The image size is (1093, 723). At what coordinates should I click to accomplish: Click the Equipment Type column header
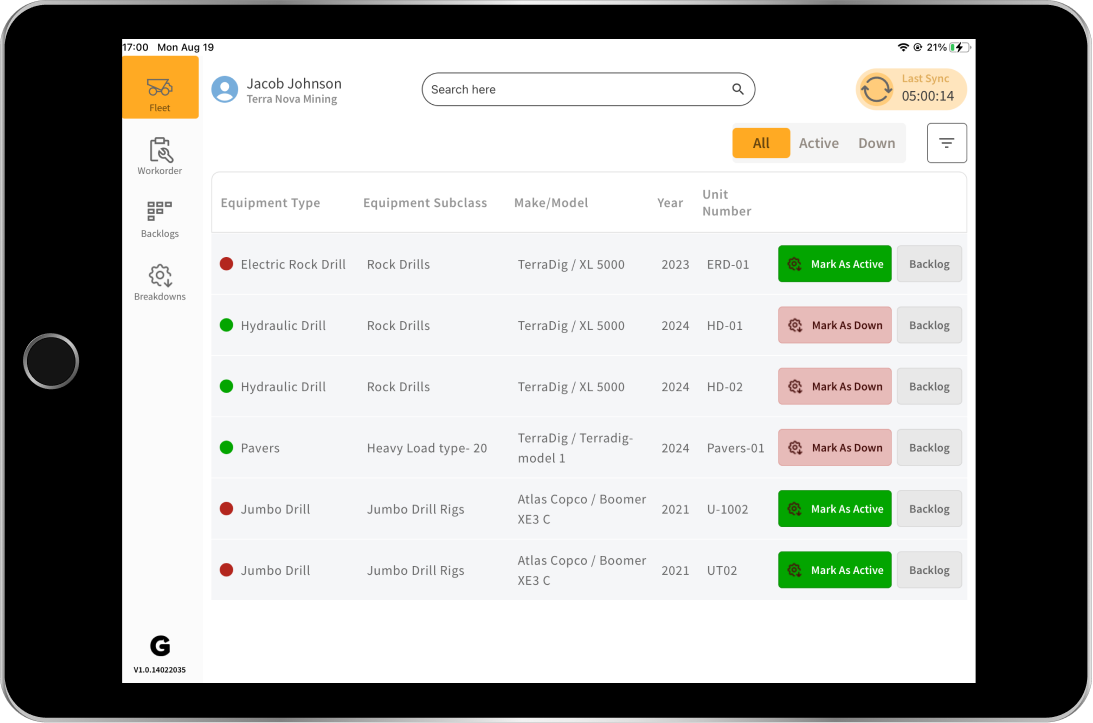[x=270, y=203]
